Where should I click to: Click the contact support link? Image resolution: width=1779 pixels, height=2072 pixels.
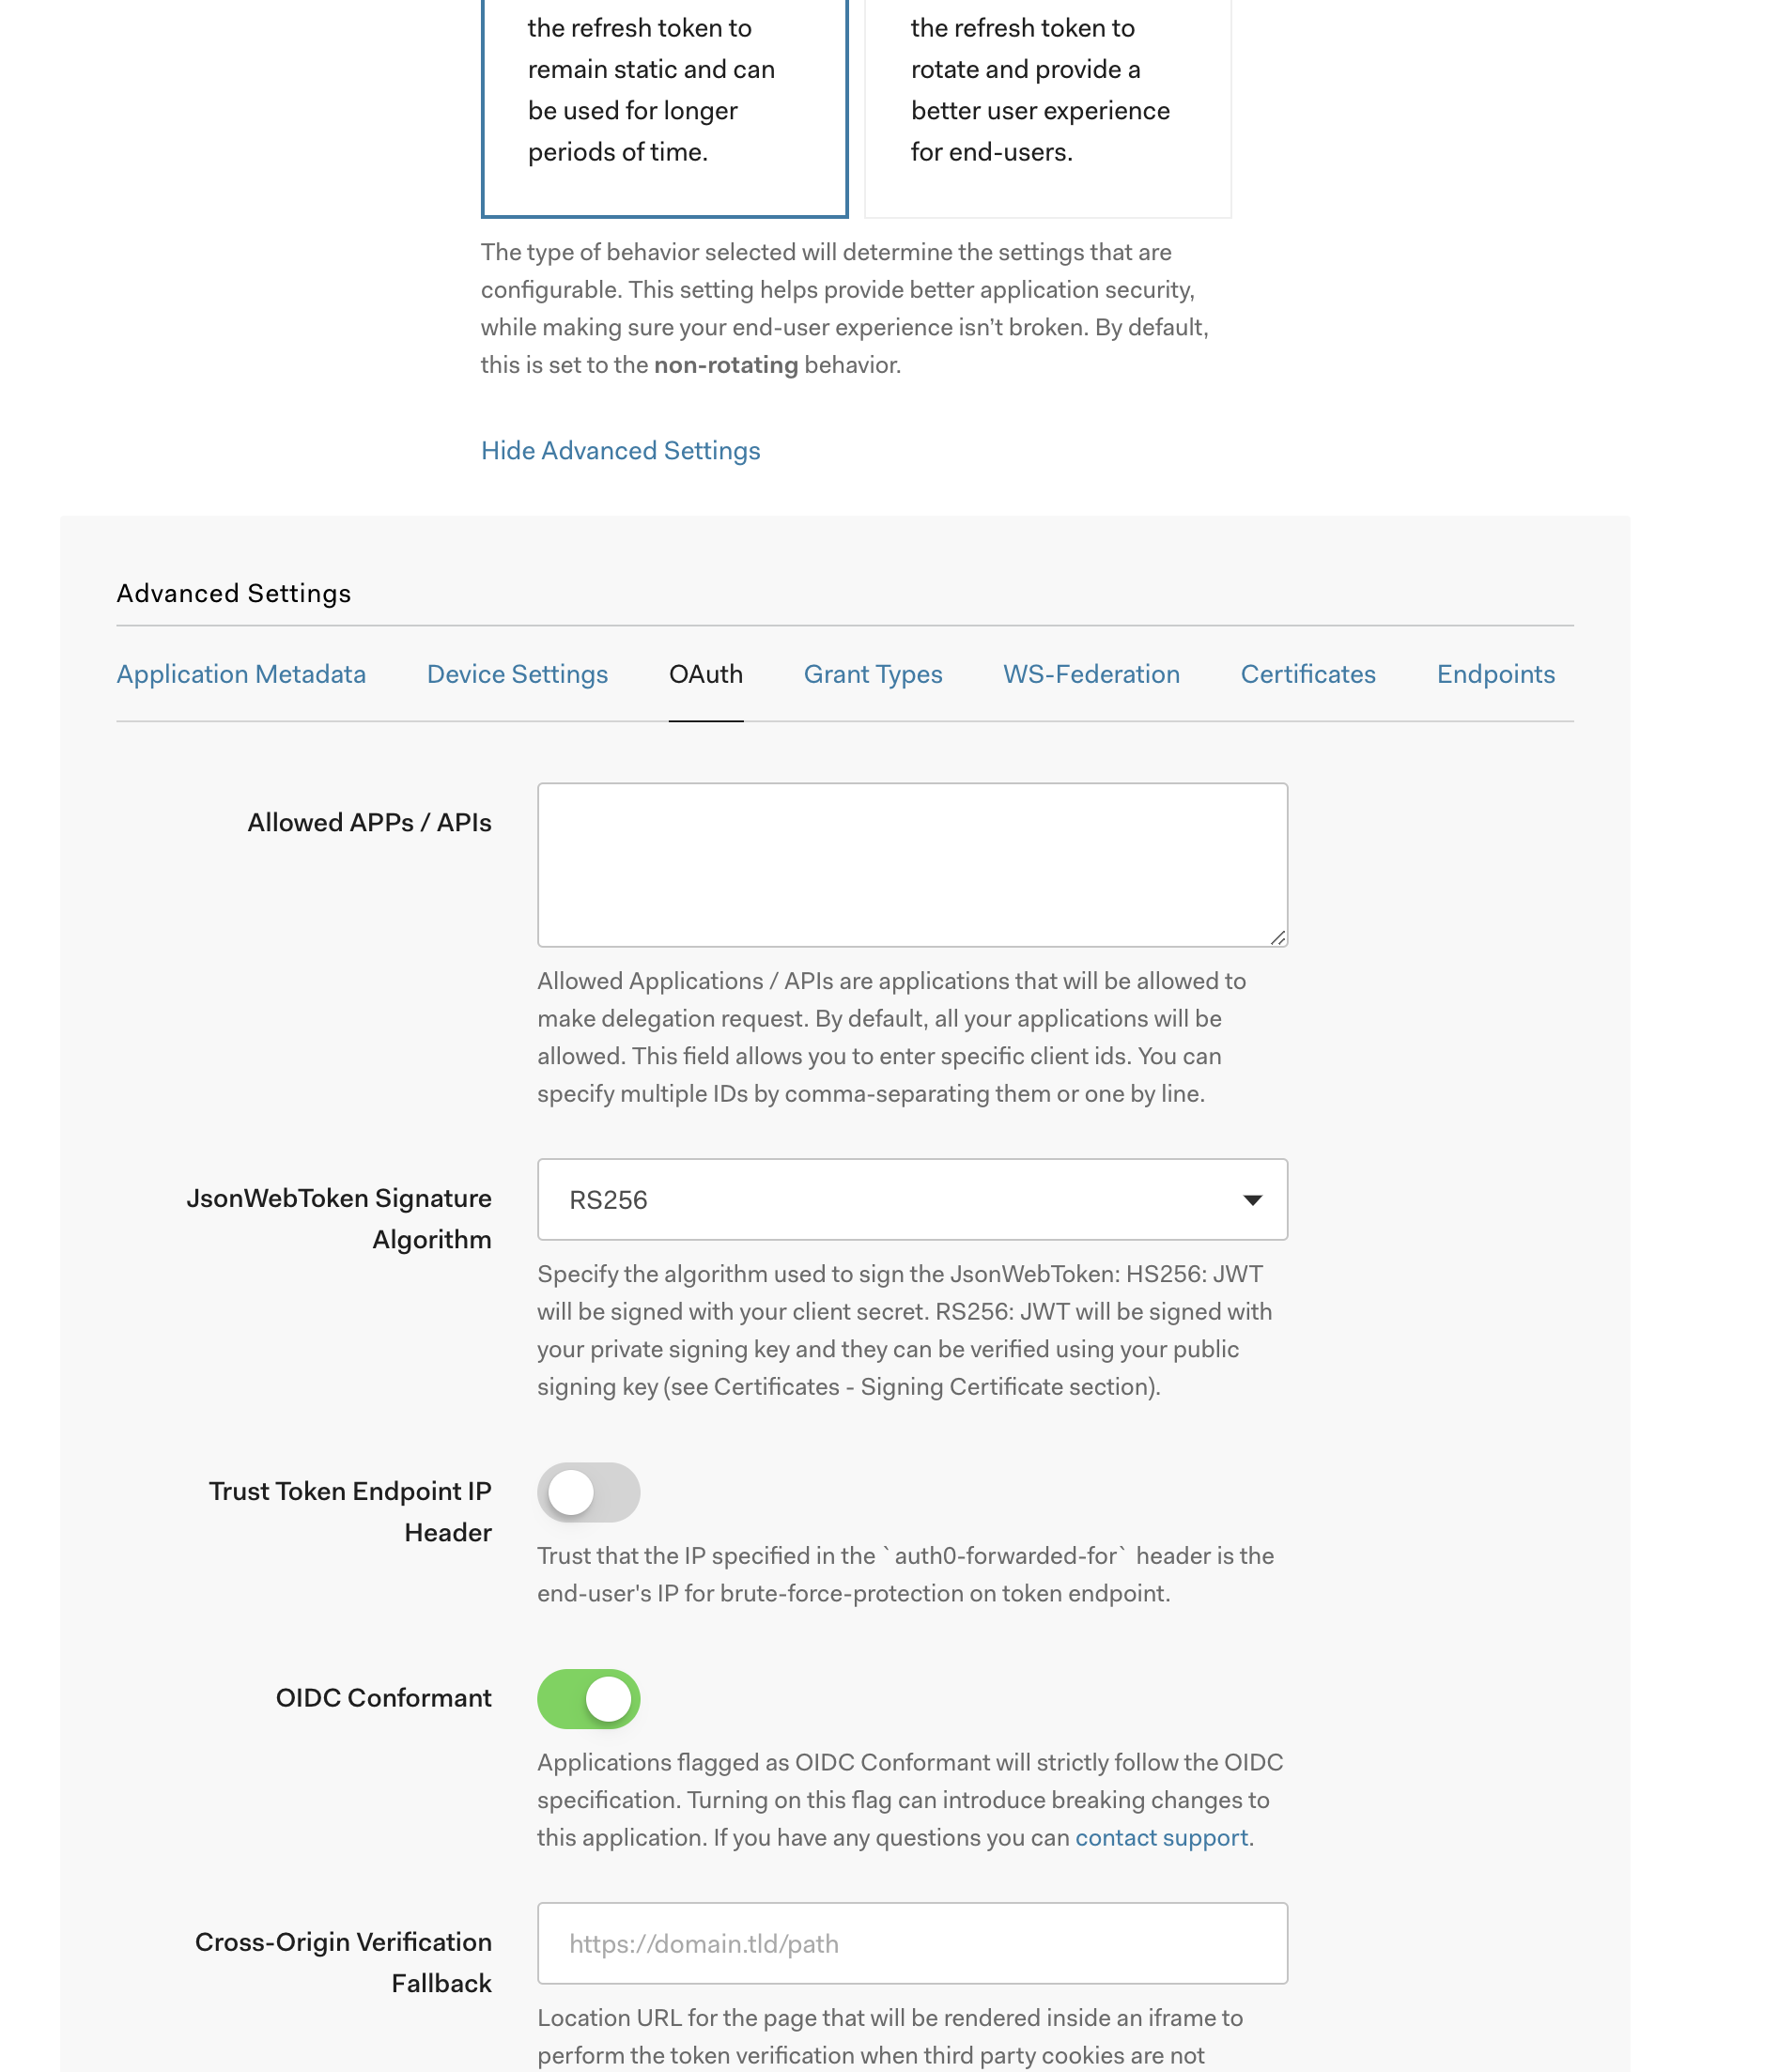1160,1837
